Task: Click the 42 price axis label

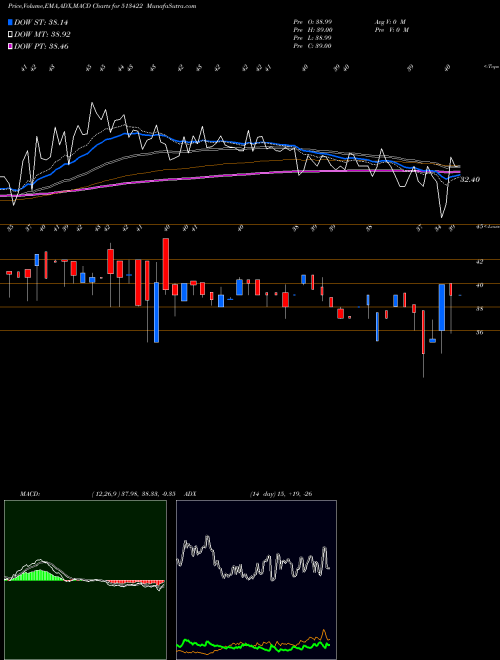Action: (x=479, y=262)
